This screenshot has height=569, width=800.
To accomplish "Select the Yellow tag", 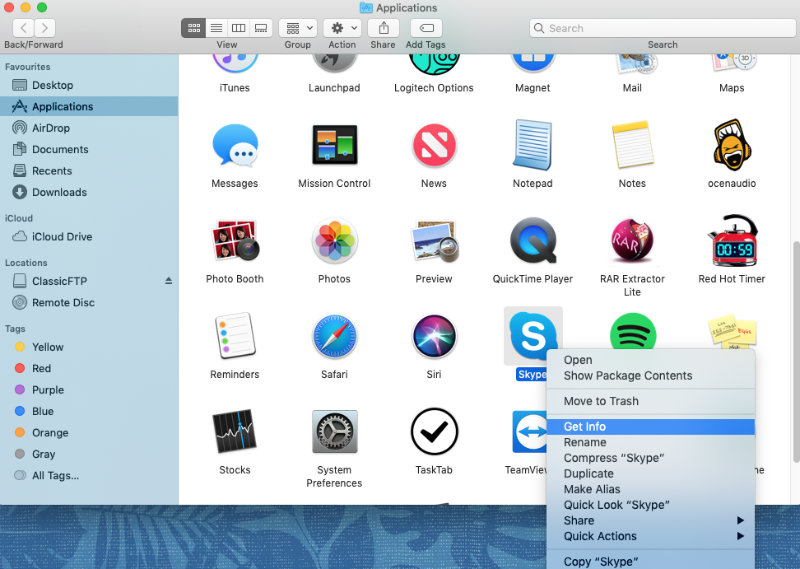I will [x=89, y=347].
